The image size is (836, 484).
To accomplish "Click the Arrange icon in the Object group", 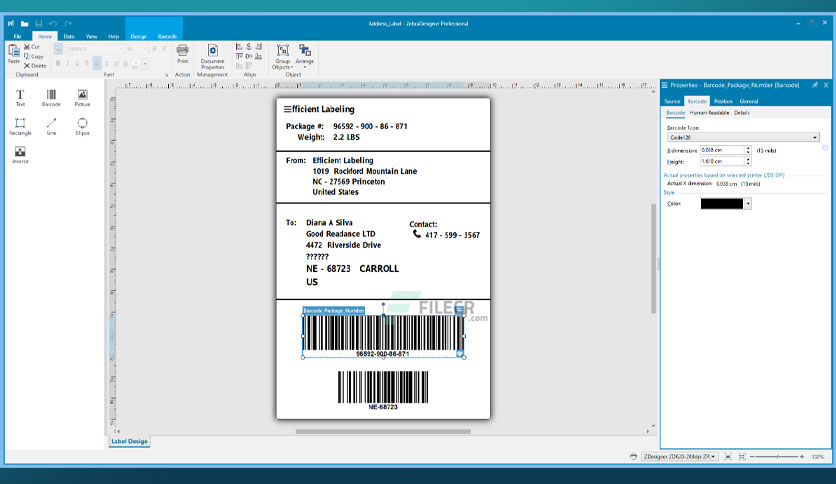I will (304, 51).
